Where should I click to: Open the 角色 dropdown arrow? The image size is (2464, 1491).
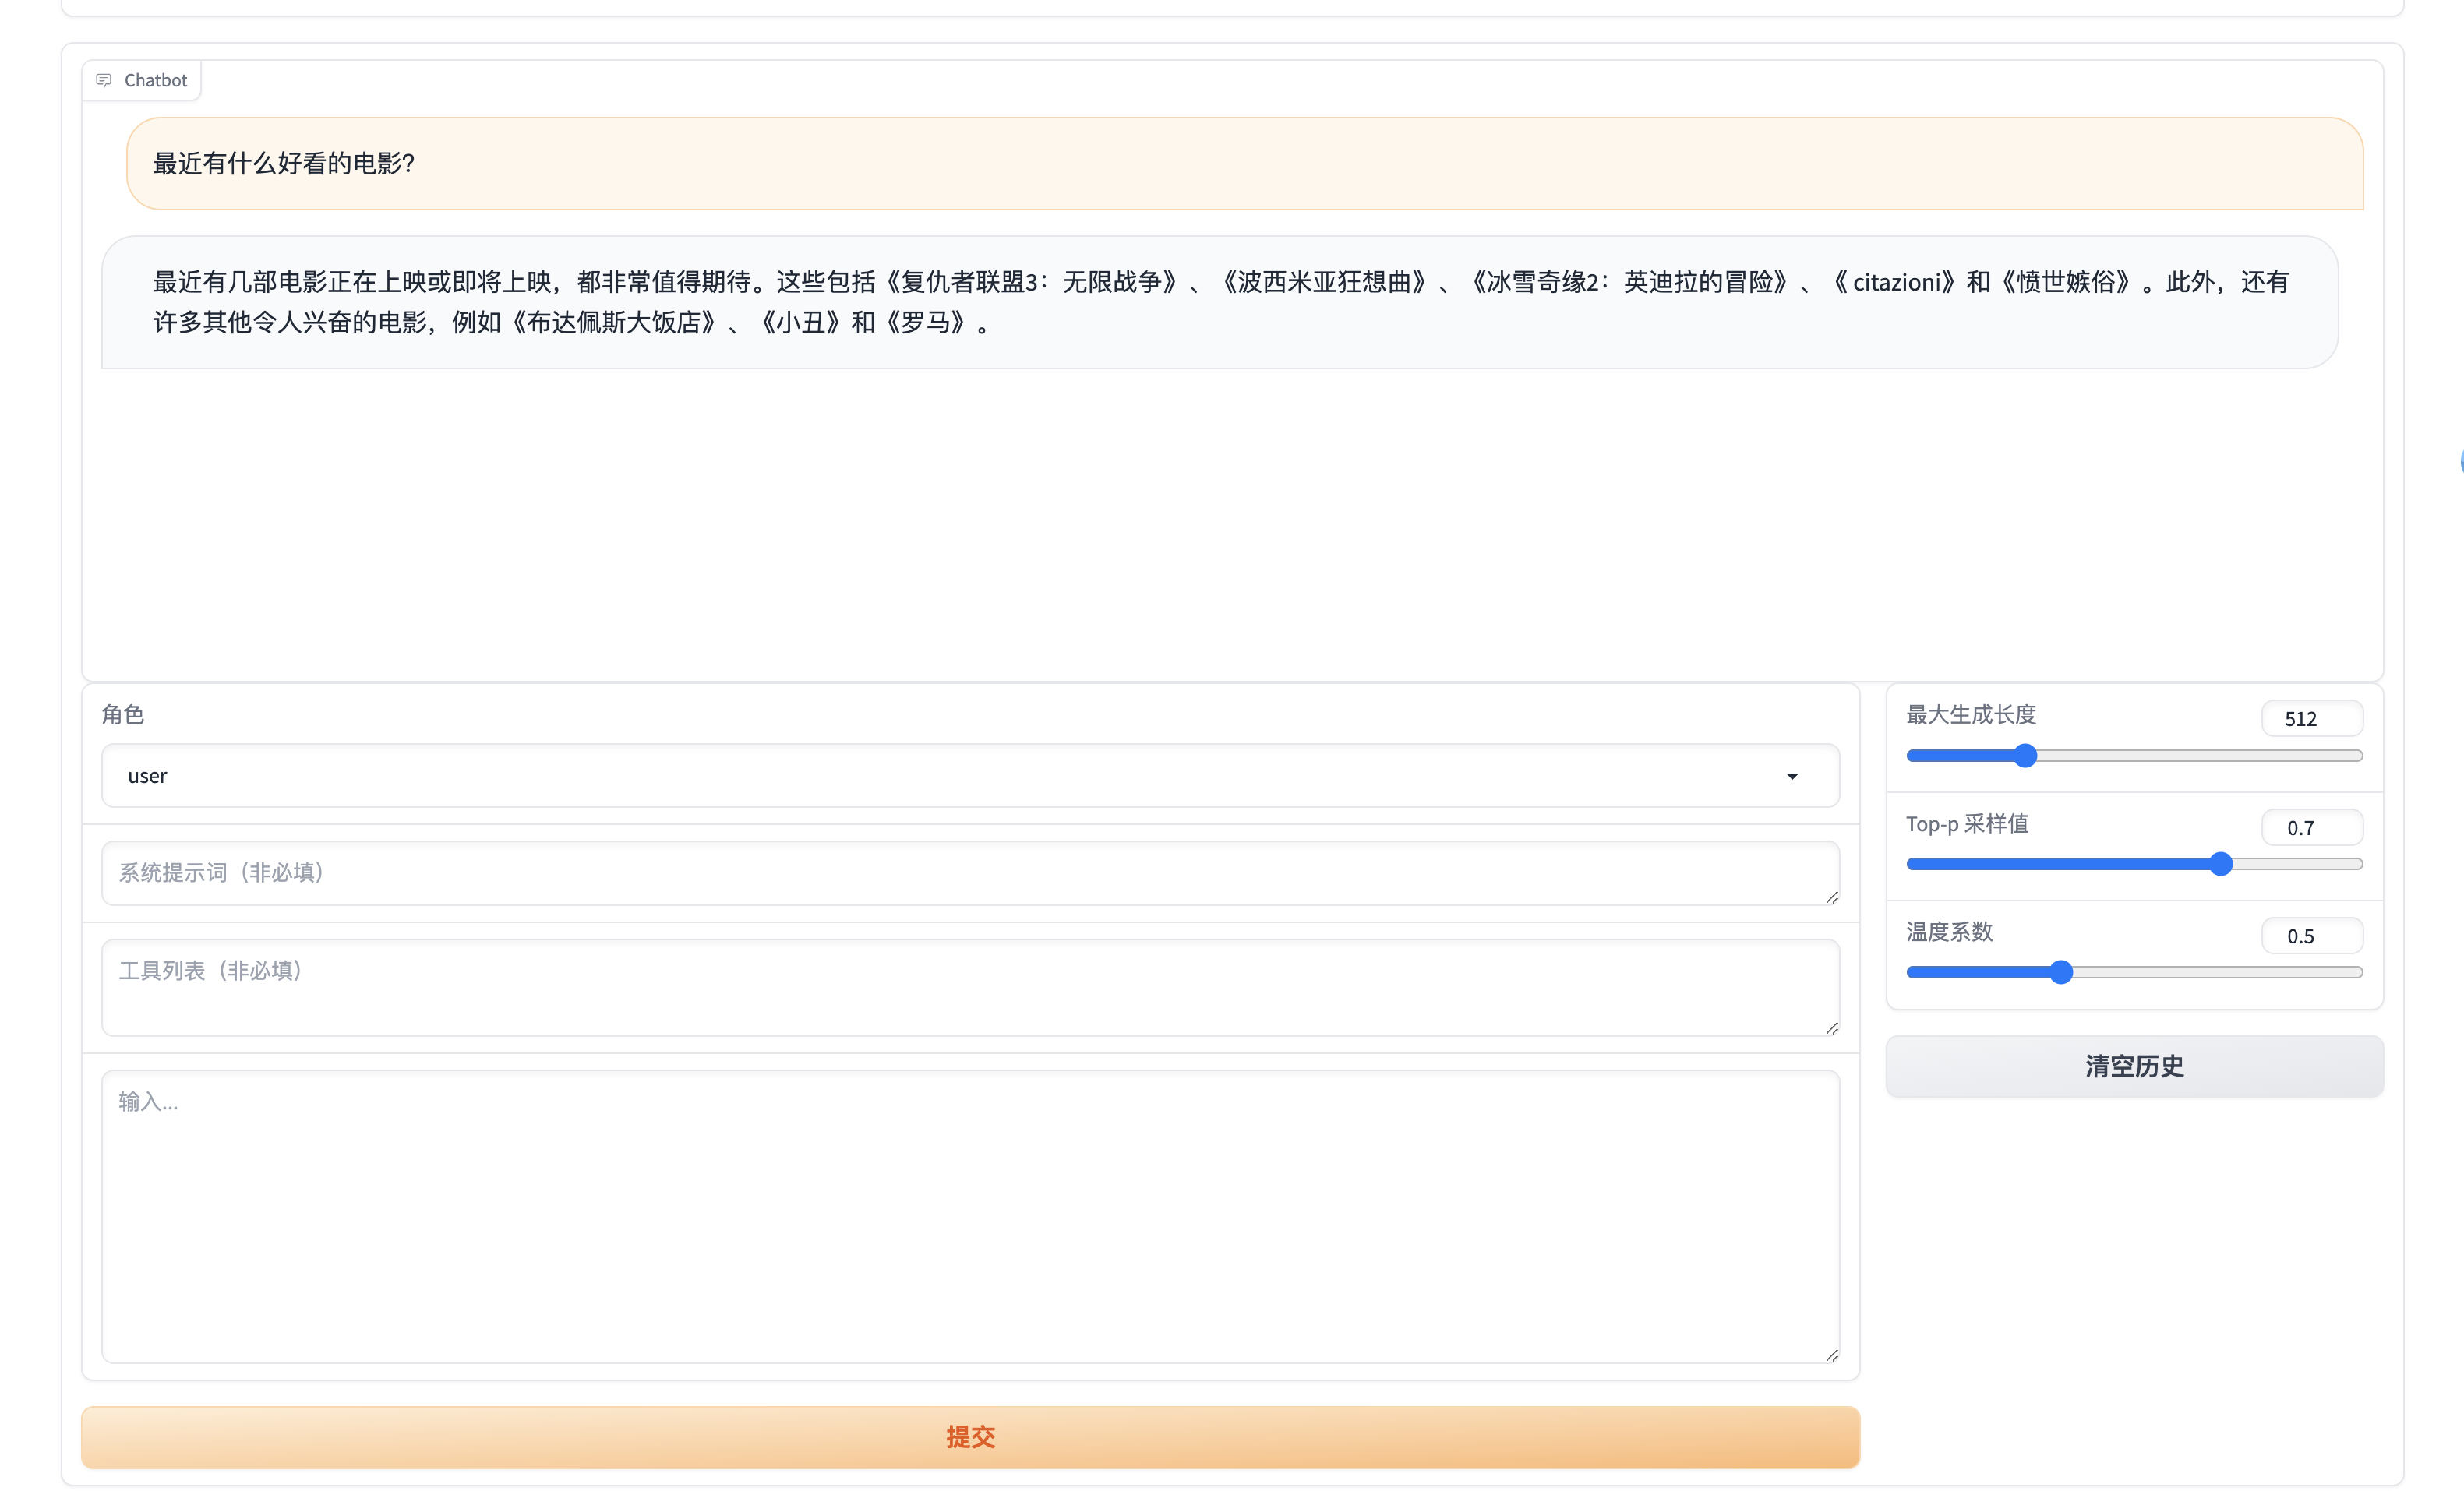(x=1792, y=776)
